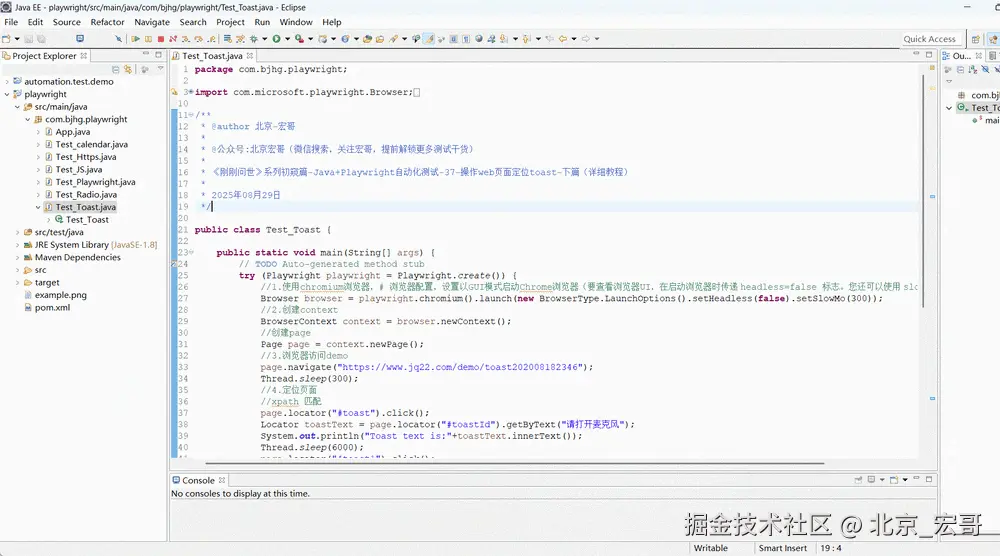The image size is (1000, 556).
Task: Collapse the Javadoc comment fold at line 11
Action: [x=191, y=115]
